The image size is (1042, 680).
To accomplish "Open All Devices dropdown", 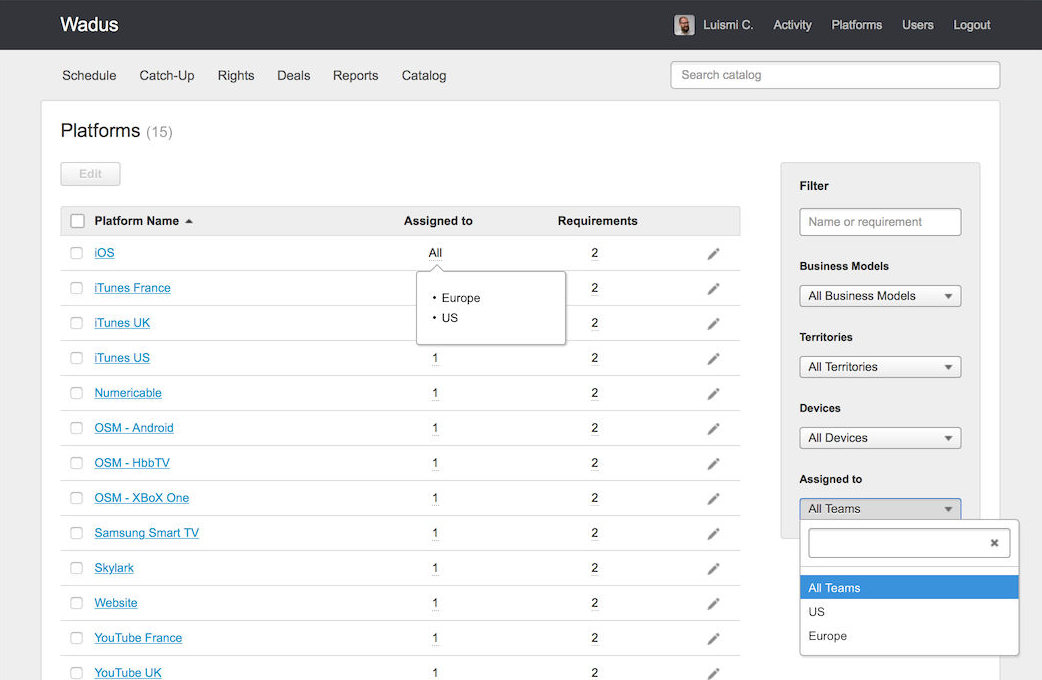I will 880,438.
